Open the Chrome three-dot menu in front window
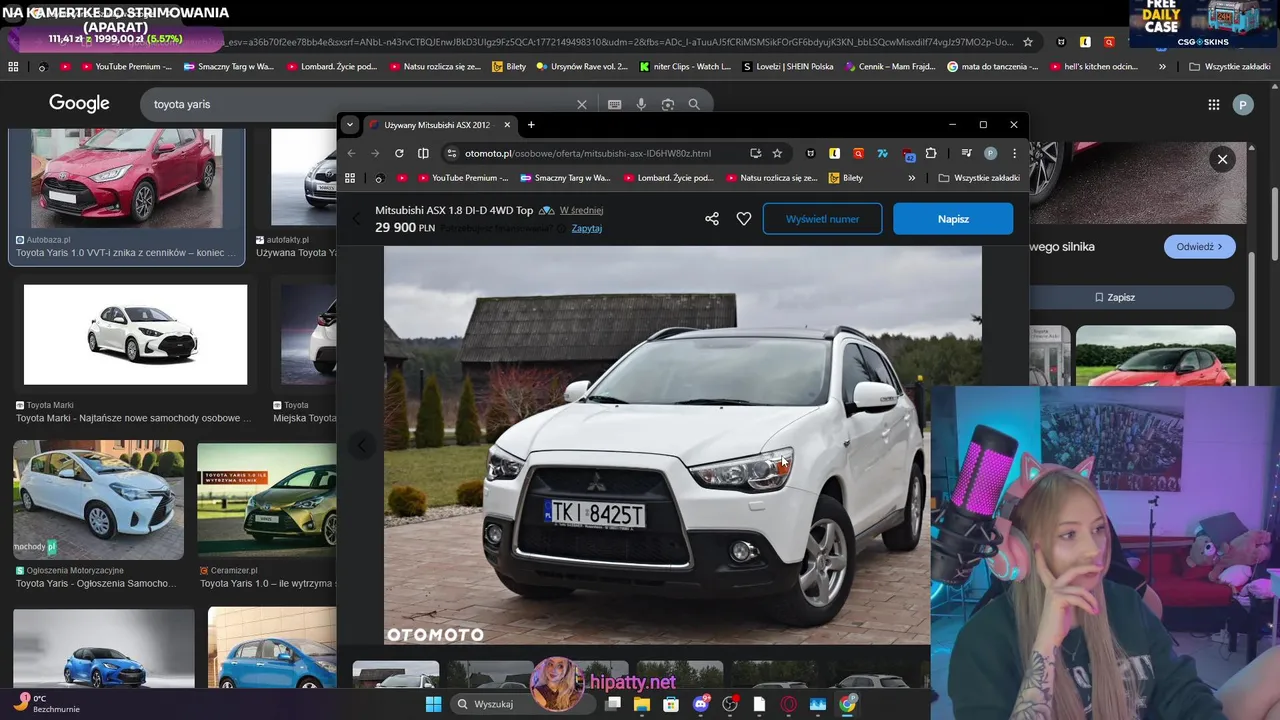 coord(1014,153)
